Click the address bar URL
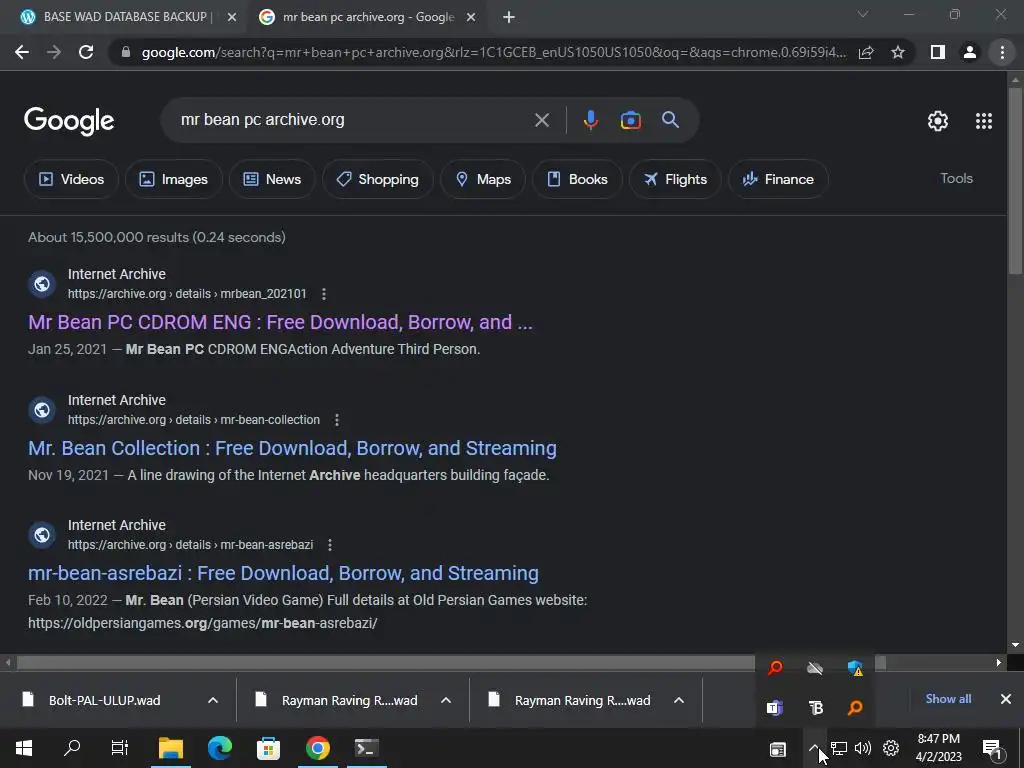Viewport: 1024px width, 768px height. [494, 52]
